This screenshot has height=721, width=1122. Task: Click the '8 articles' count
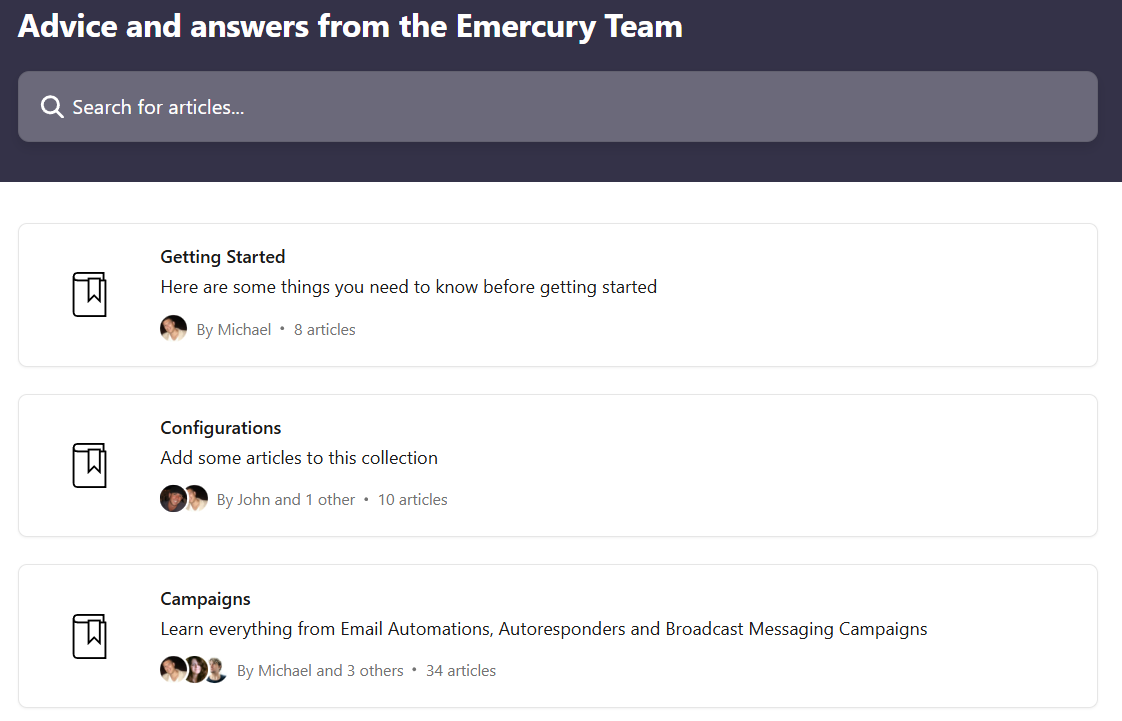pos(325,330)
